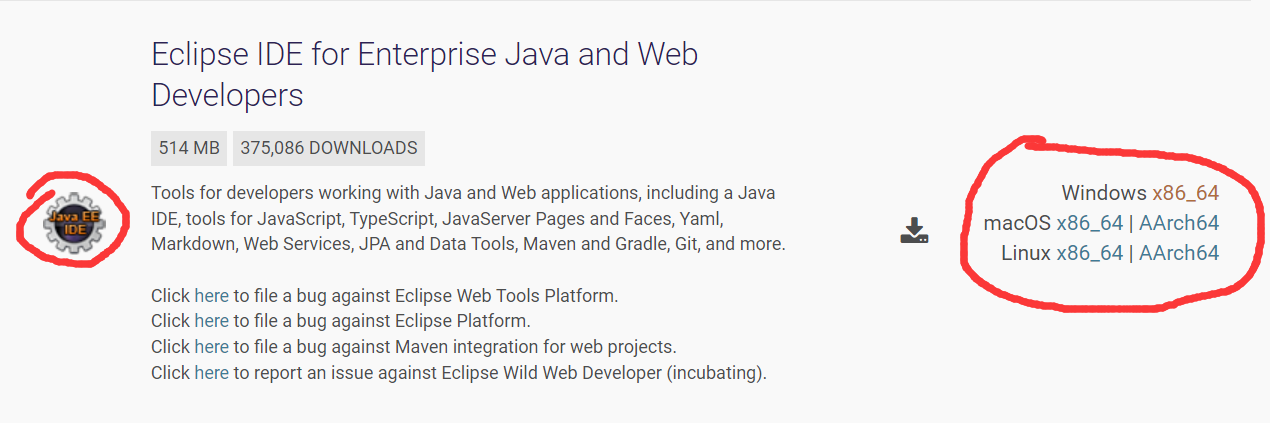Open the Eclipse IDE for Enterprise Java title link
Image resolution: width=1270 pixels, height=423 pixels.
424,74
